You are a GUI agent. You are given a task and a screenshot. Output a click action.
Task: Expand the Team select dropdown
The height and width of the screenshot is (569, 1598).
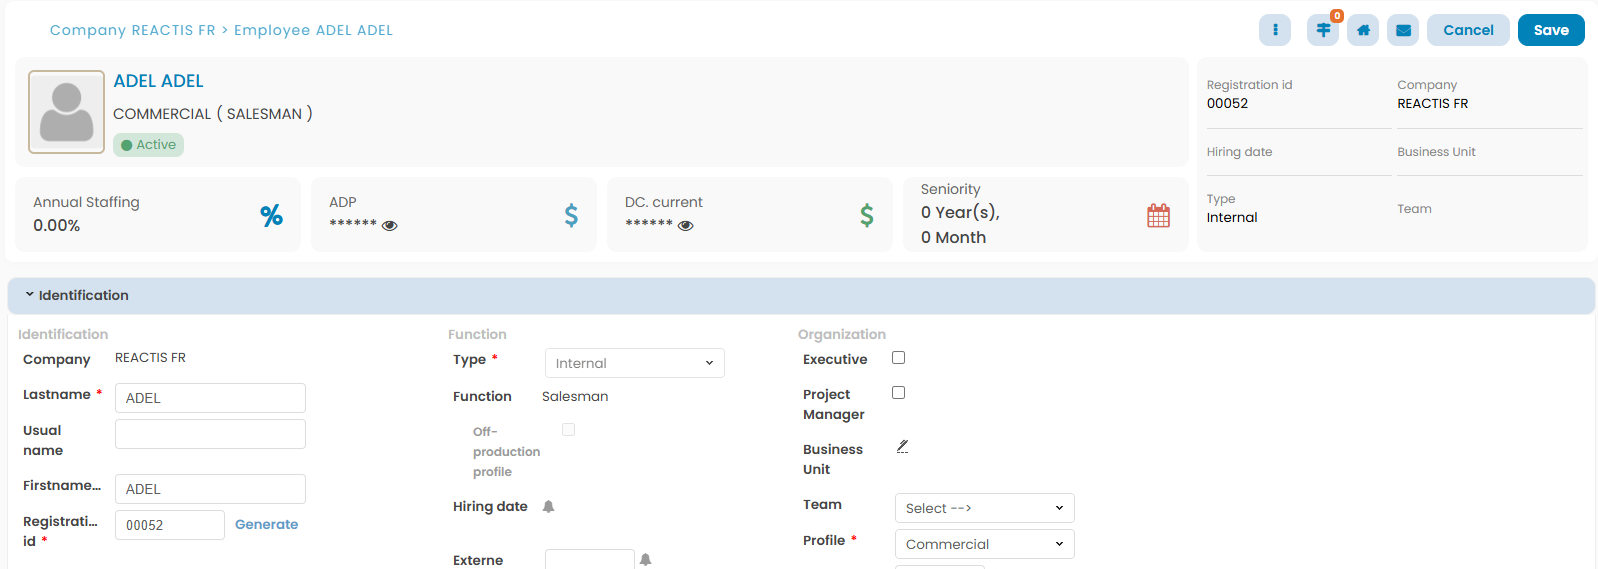(984, 508)
